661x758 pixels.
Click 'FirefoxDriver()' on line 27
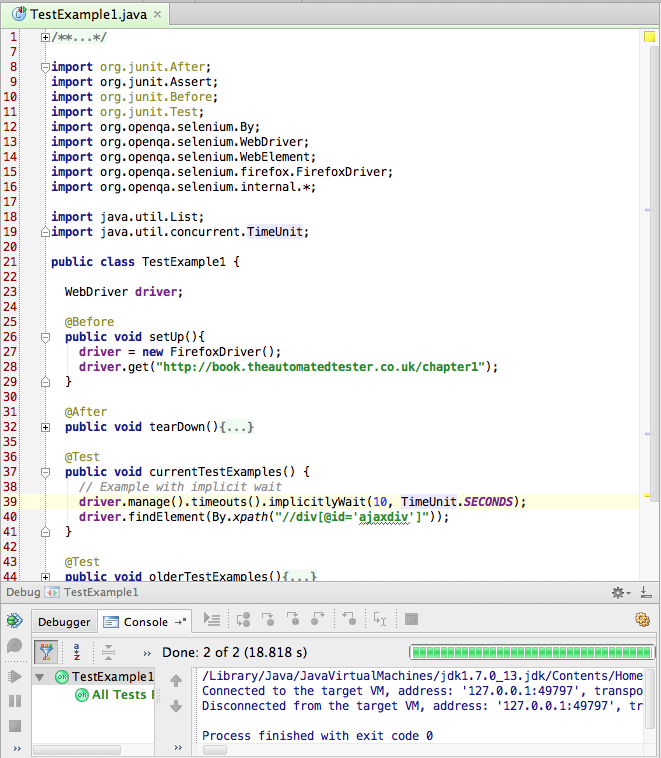[222, 352]
